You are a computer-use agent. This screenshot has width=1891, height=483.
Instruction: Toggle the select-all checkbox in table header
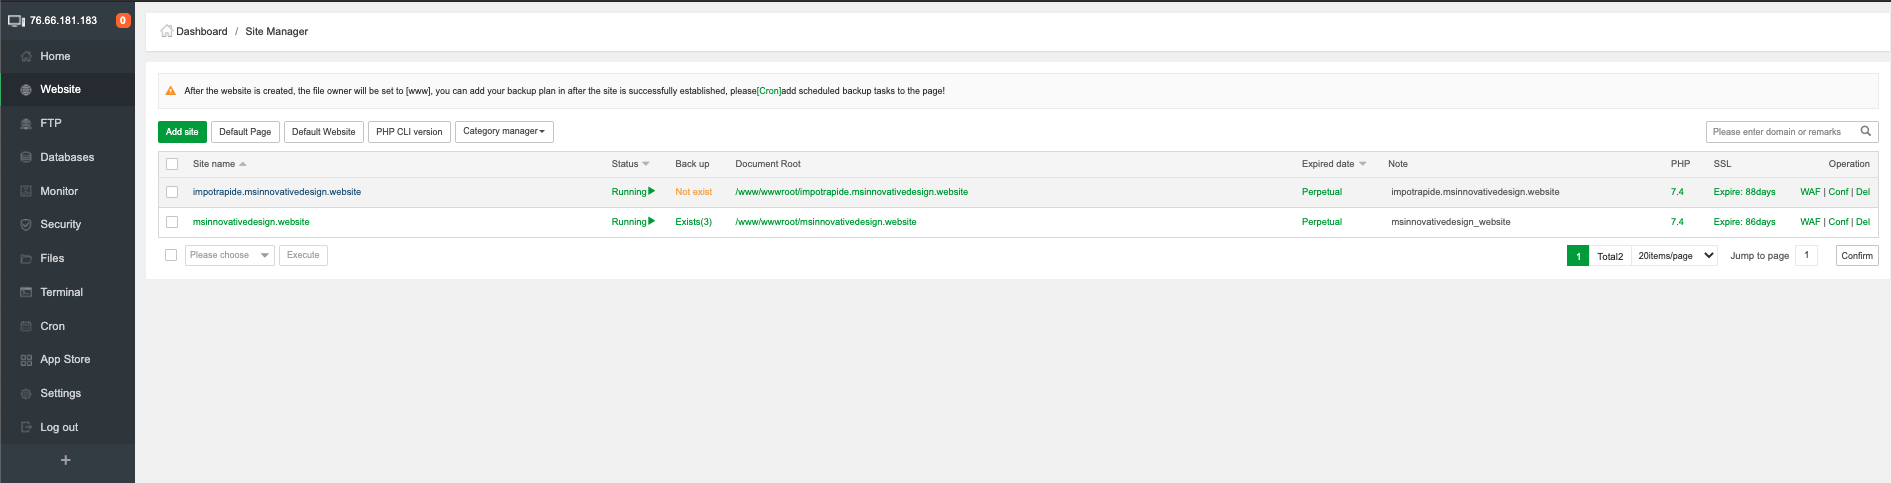pos(172,164)
